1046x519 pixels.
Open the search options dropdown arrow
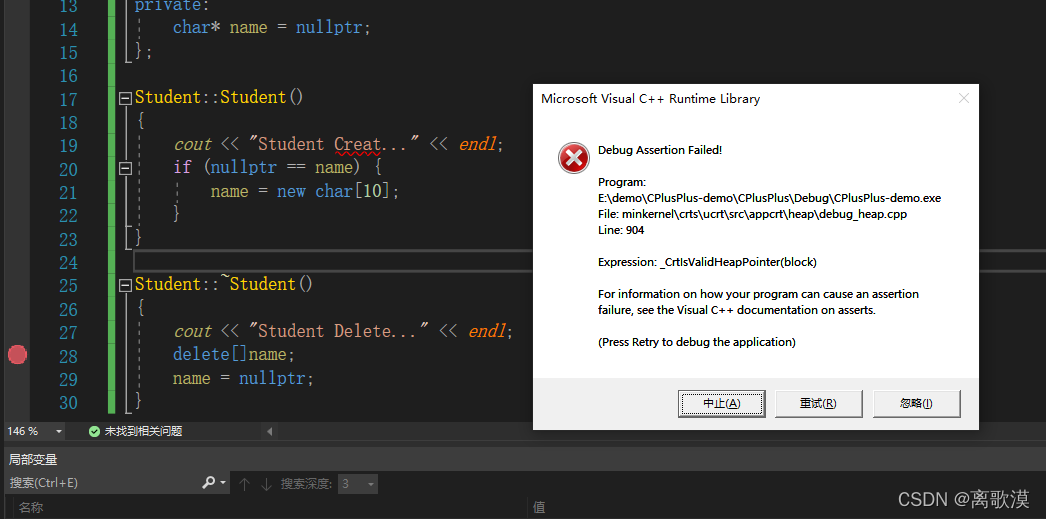pyautogui.click(x=223, y=483)
